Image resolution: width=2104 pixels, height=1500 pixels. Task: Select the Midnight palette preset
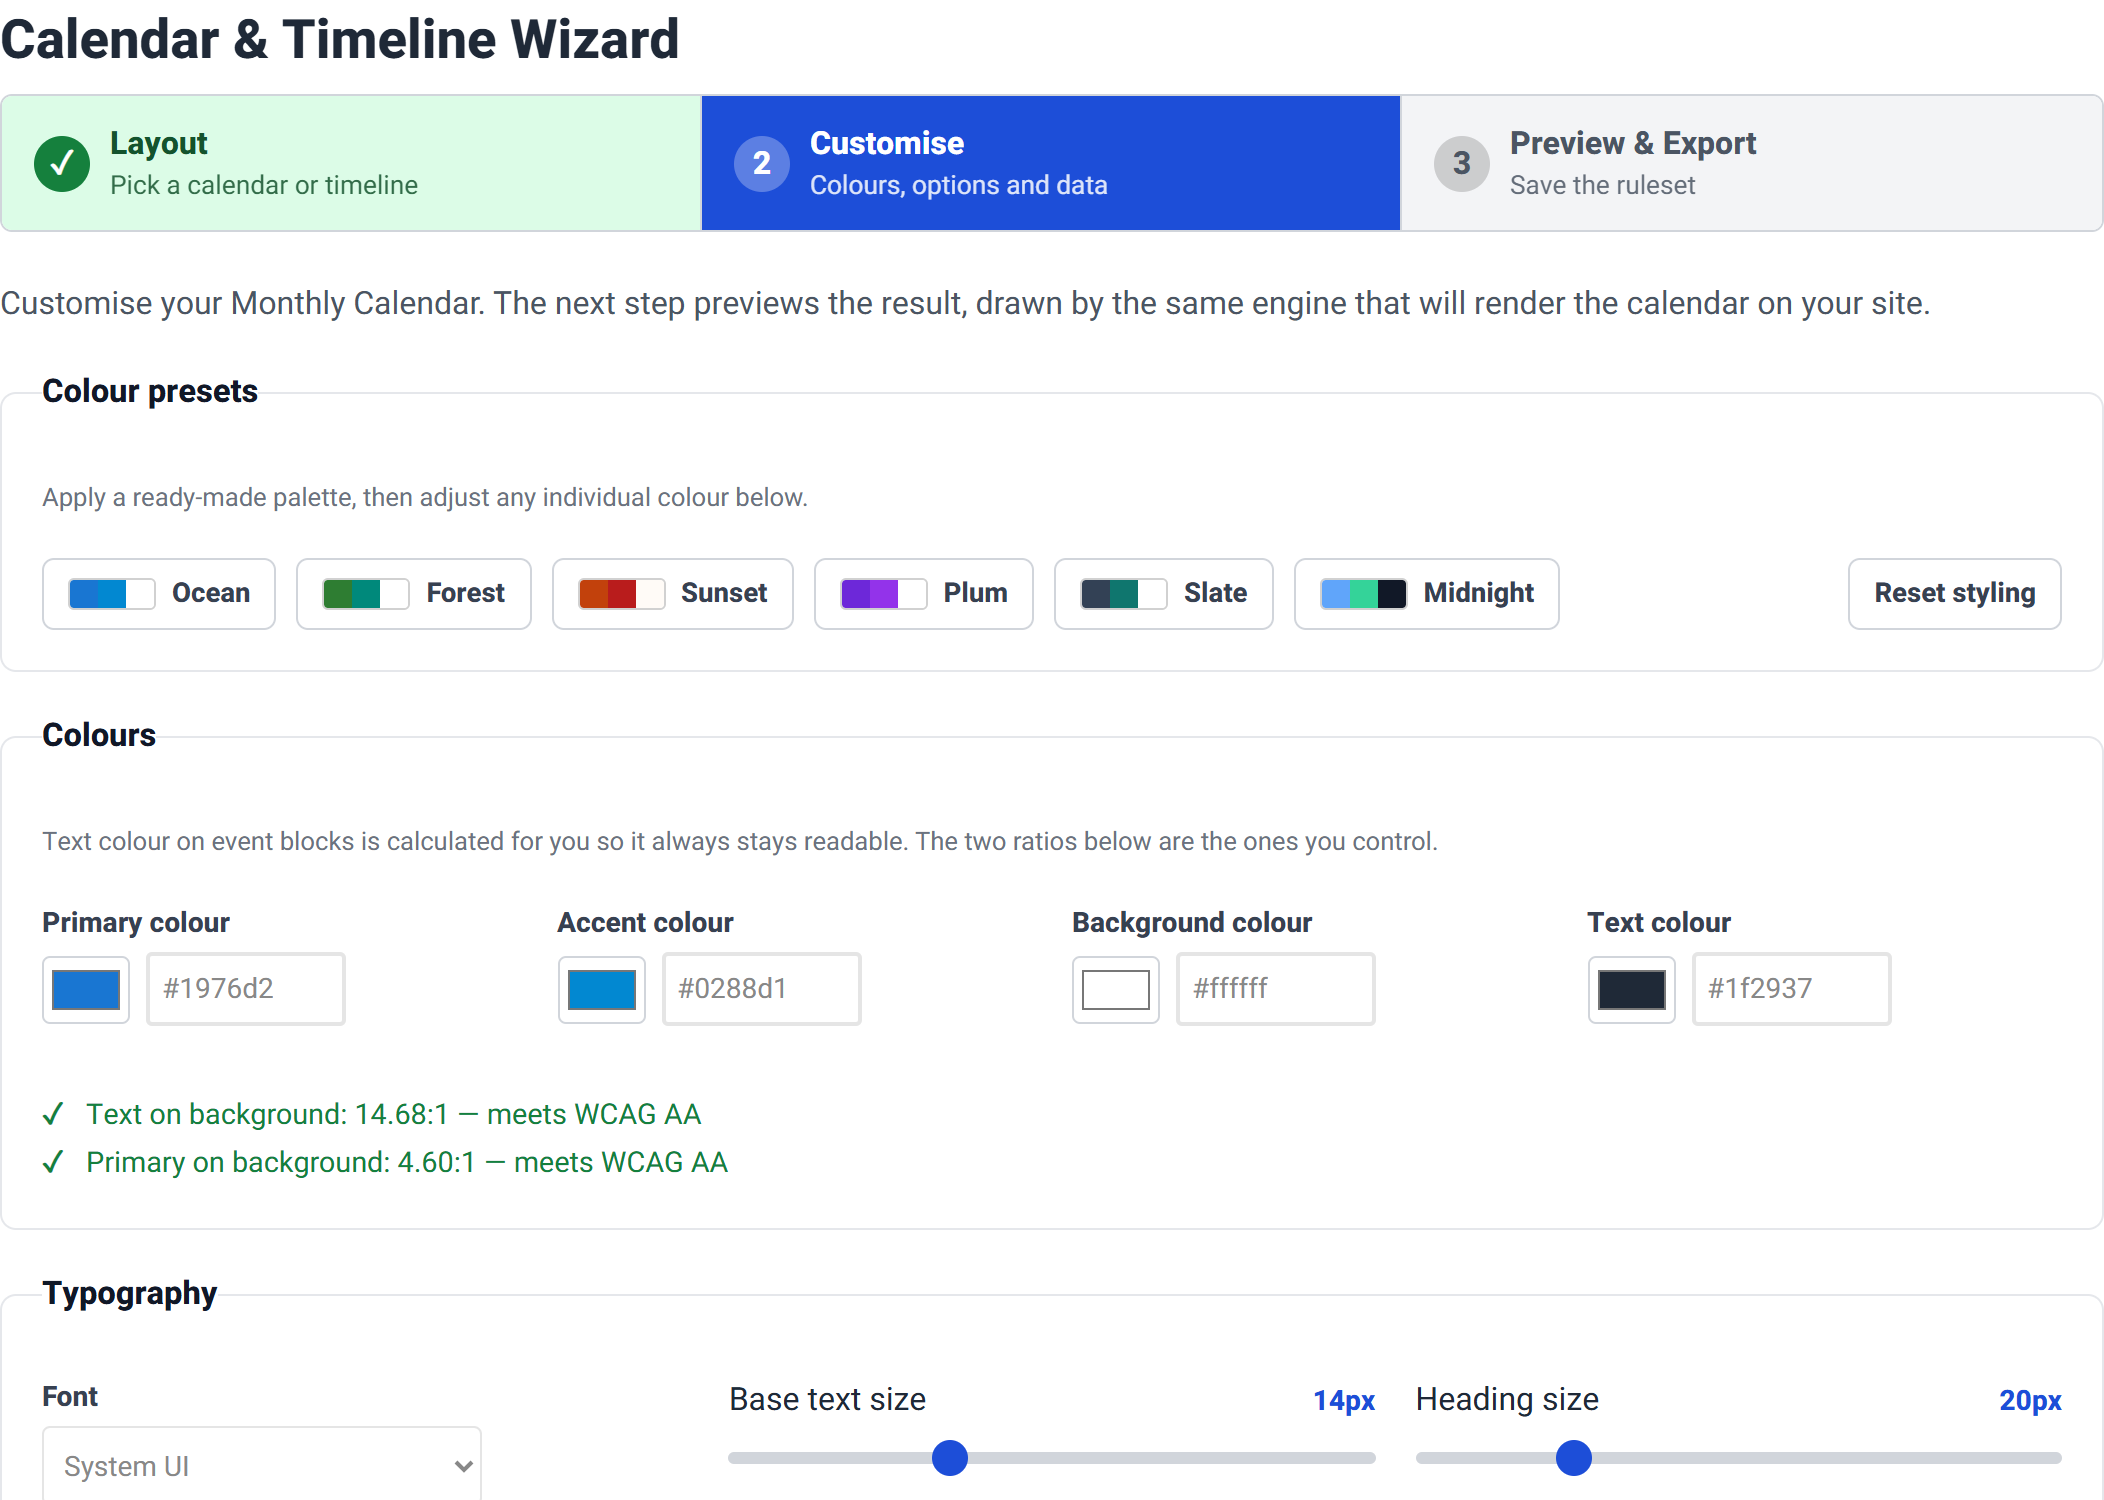1427,594
